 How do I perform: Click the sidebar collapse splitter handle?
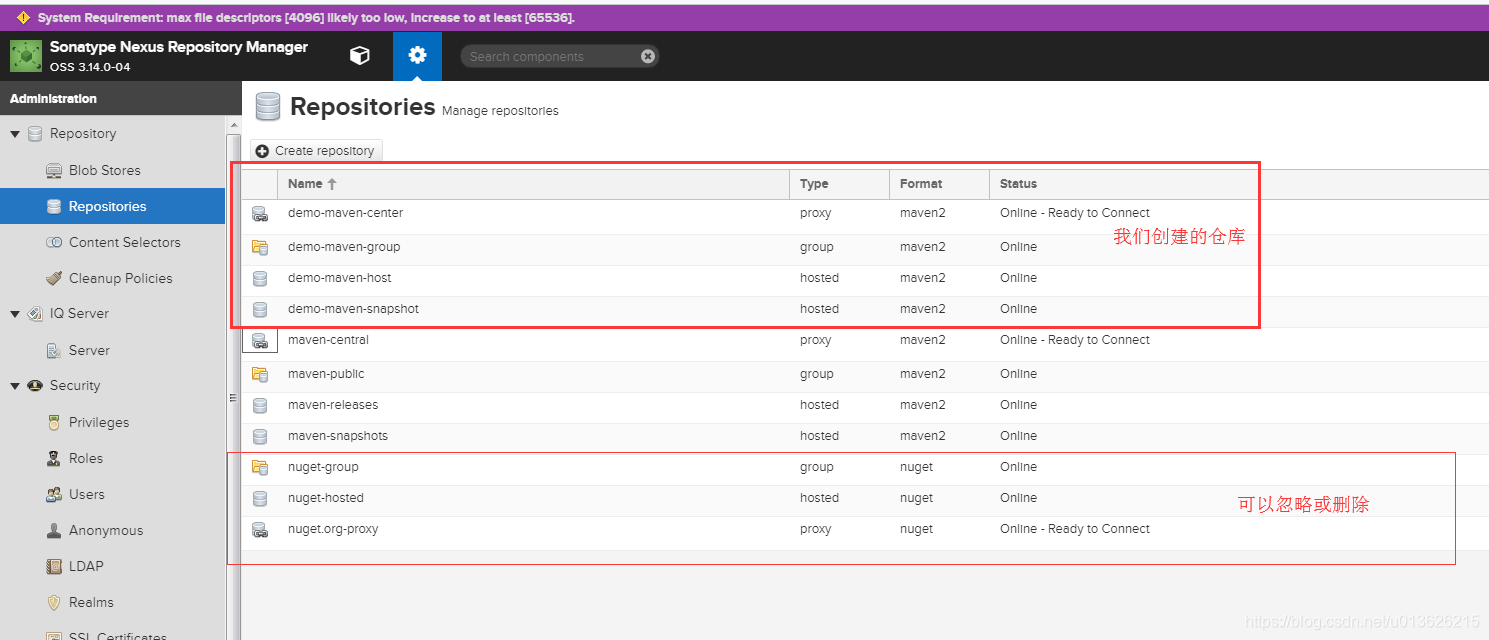coord(233,398)
